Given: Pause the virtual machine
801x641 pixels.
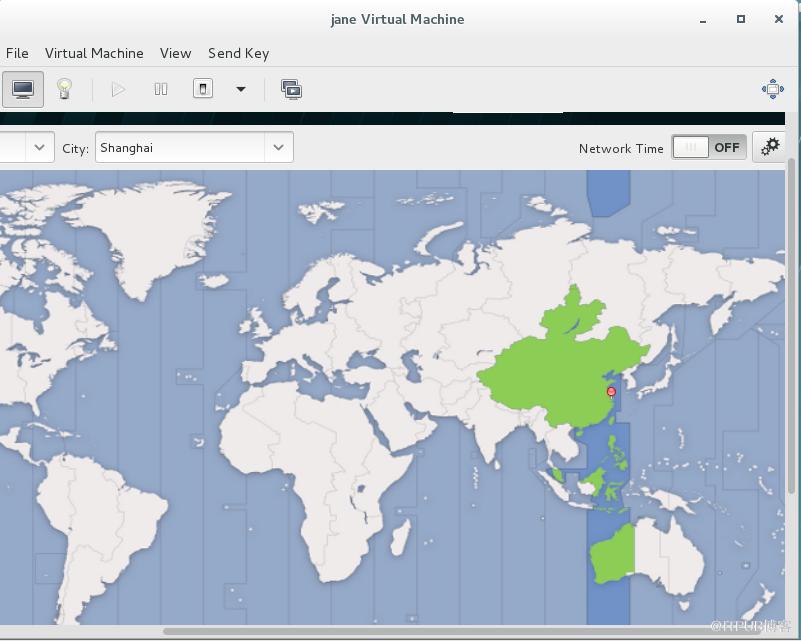Looking at the screenshot, I should pyautogui.click(x=161, y=89).
